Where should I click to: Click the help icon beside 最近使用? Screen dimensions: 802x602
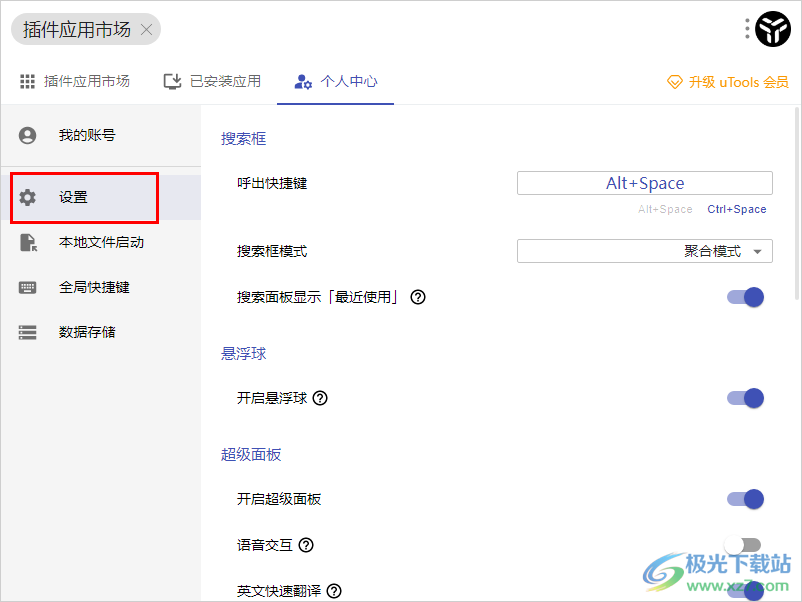418,297
